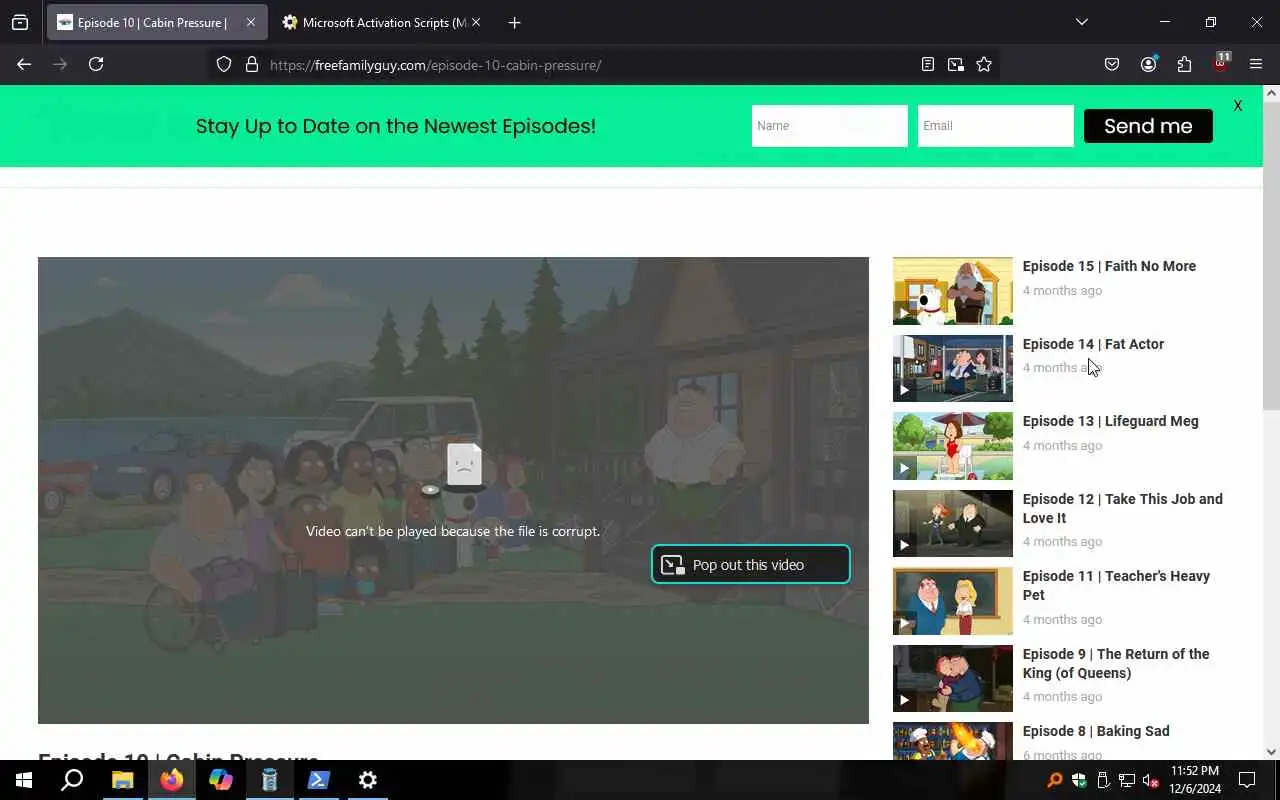Pop out this video
This screenshot has width=1280, height=800.
click(751, 565)
